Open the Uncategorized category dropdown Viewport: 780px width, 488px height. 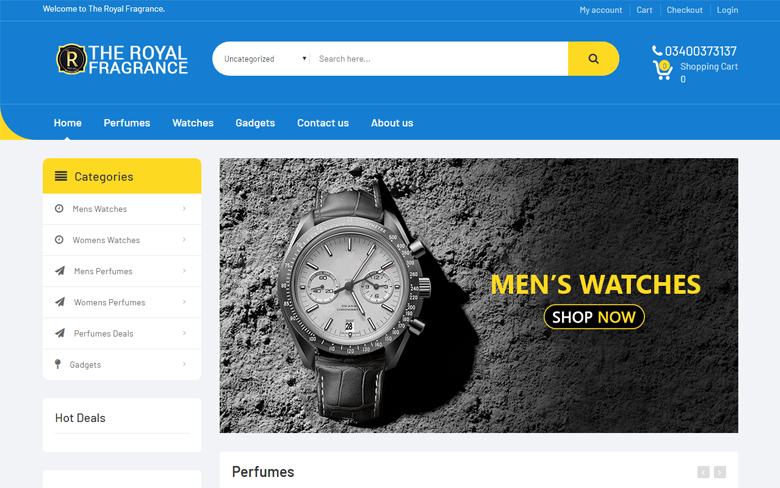click(264, 59)
